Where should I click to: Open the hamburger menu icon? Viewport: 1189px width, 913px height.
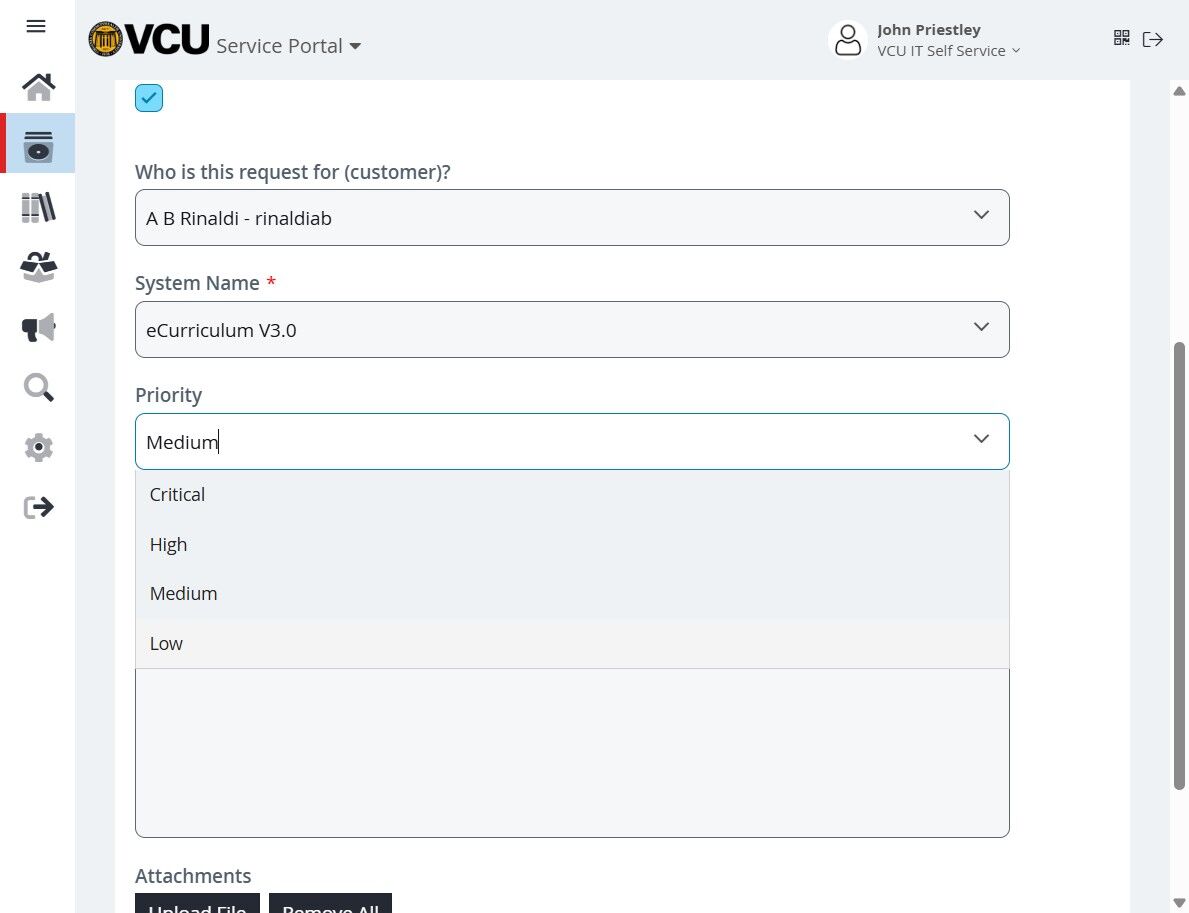36,27
